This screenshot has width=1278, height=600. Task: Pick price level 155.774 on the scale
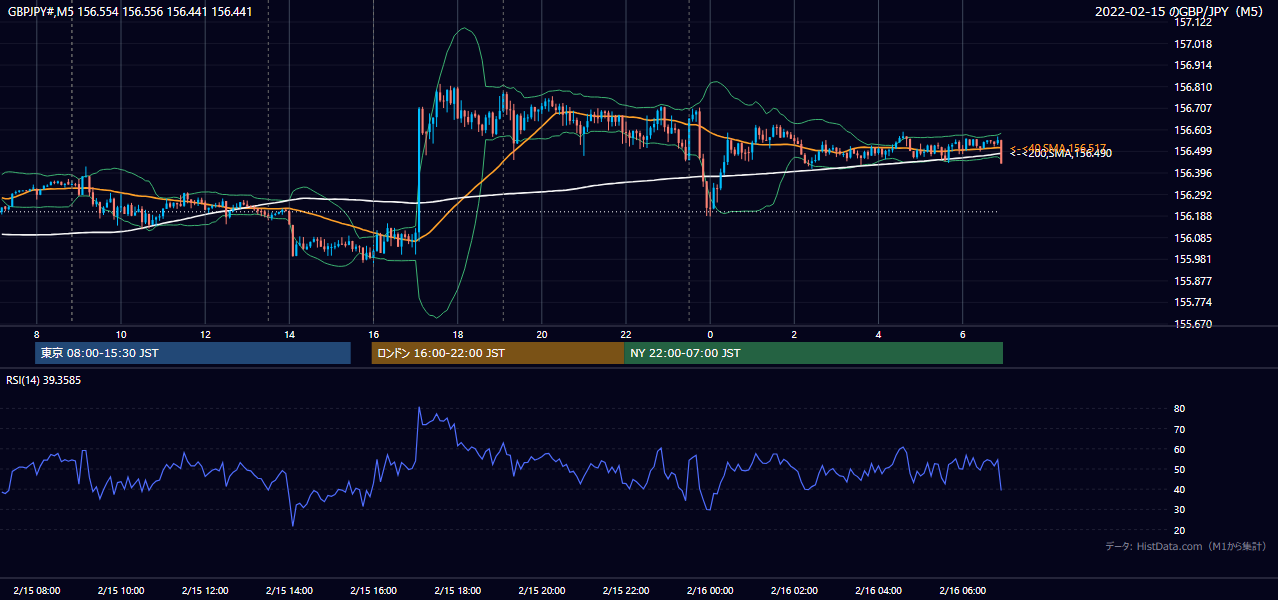(1193, 302)
